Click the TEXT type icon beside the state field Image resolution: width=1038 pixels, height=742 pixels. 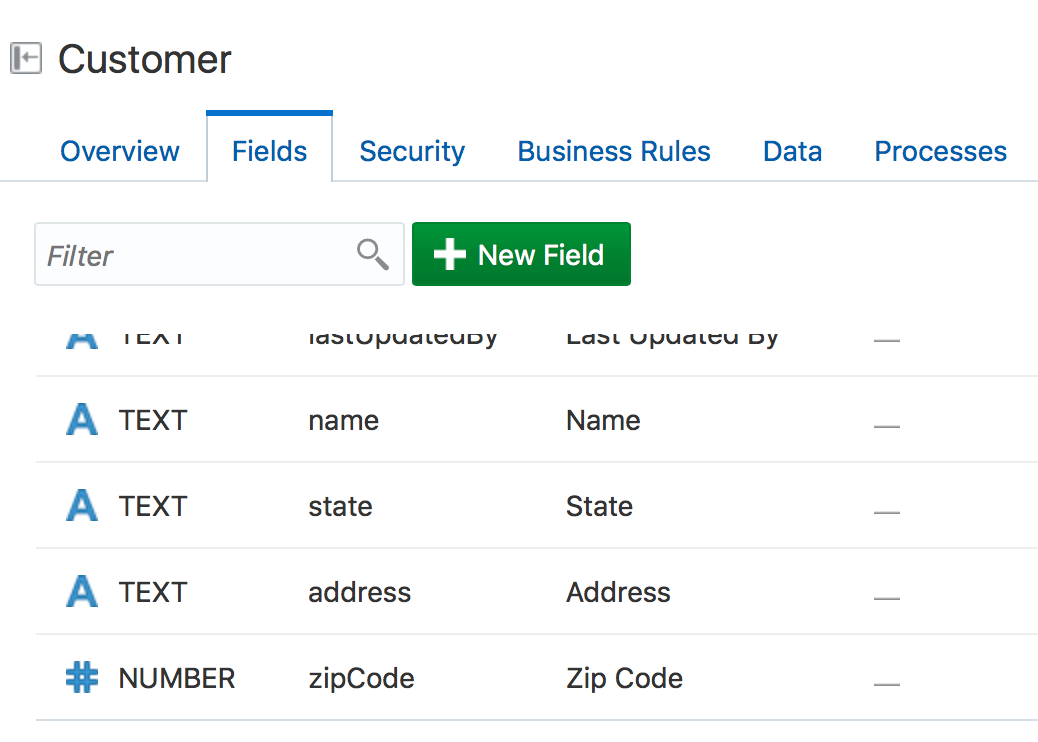click(x=81, y=506)
